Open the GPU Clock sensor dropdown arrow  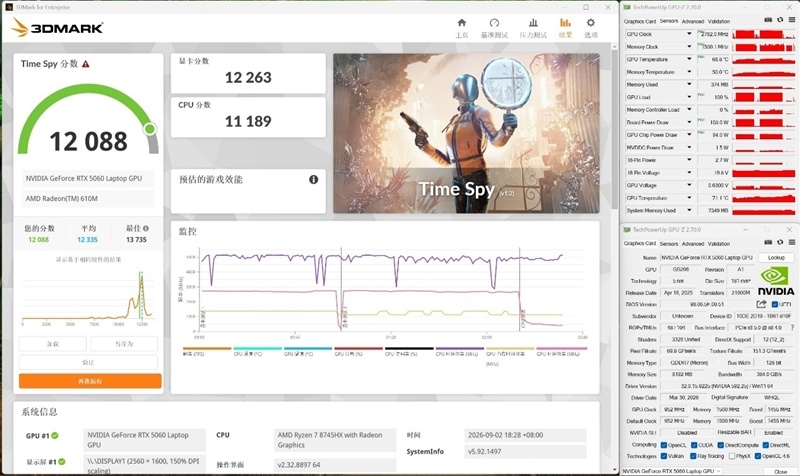[689, 34]
